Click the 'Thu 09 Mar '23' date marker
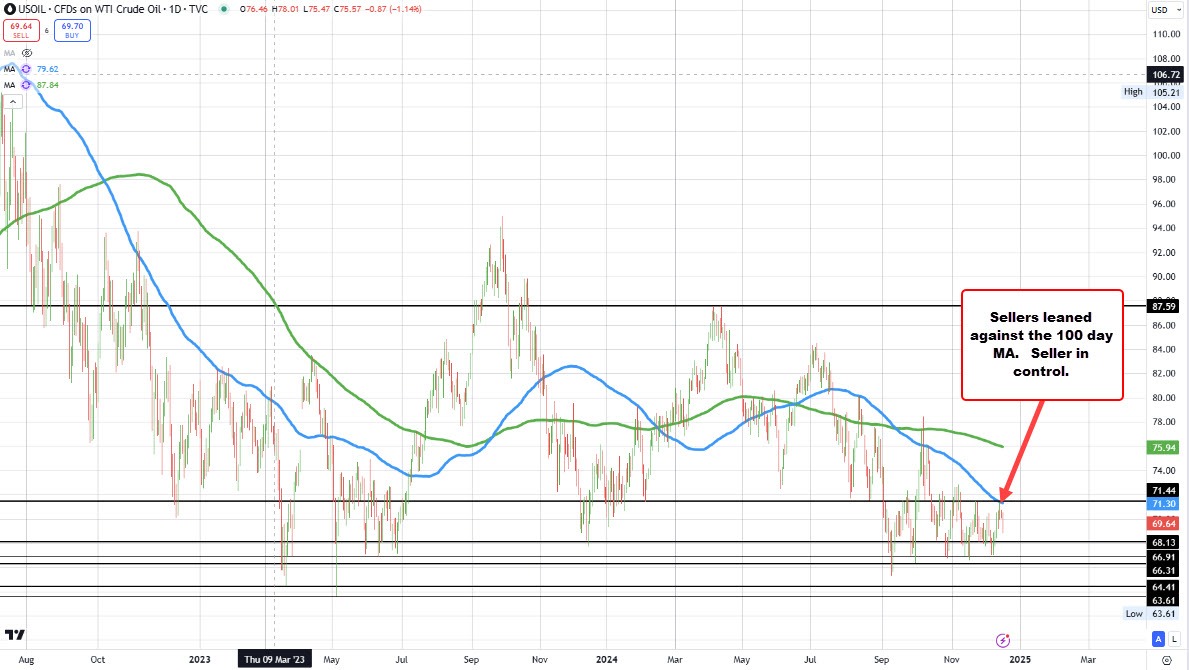 273,660
